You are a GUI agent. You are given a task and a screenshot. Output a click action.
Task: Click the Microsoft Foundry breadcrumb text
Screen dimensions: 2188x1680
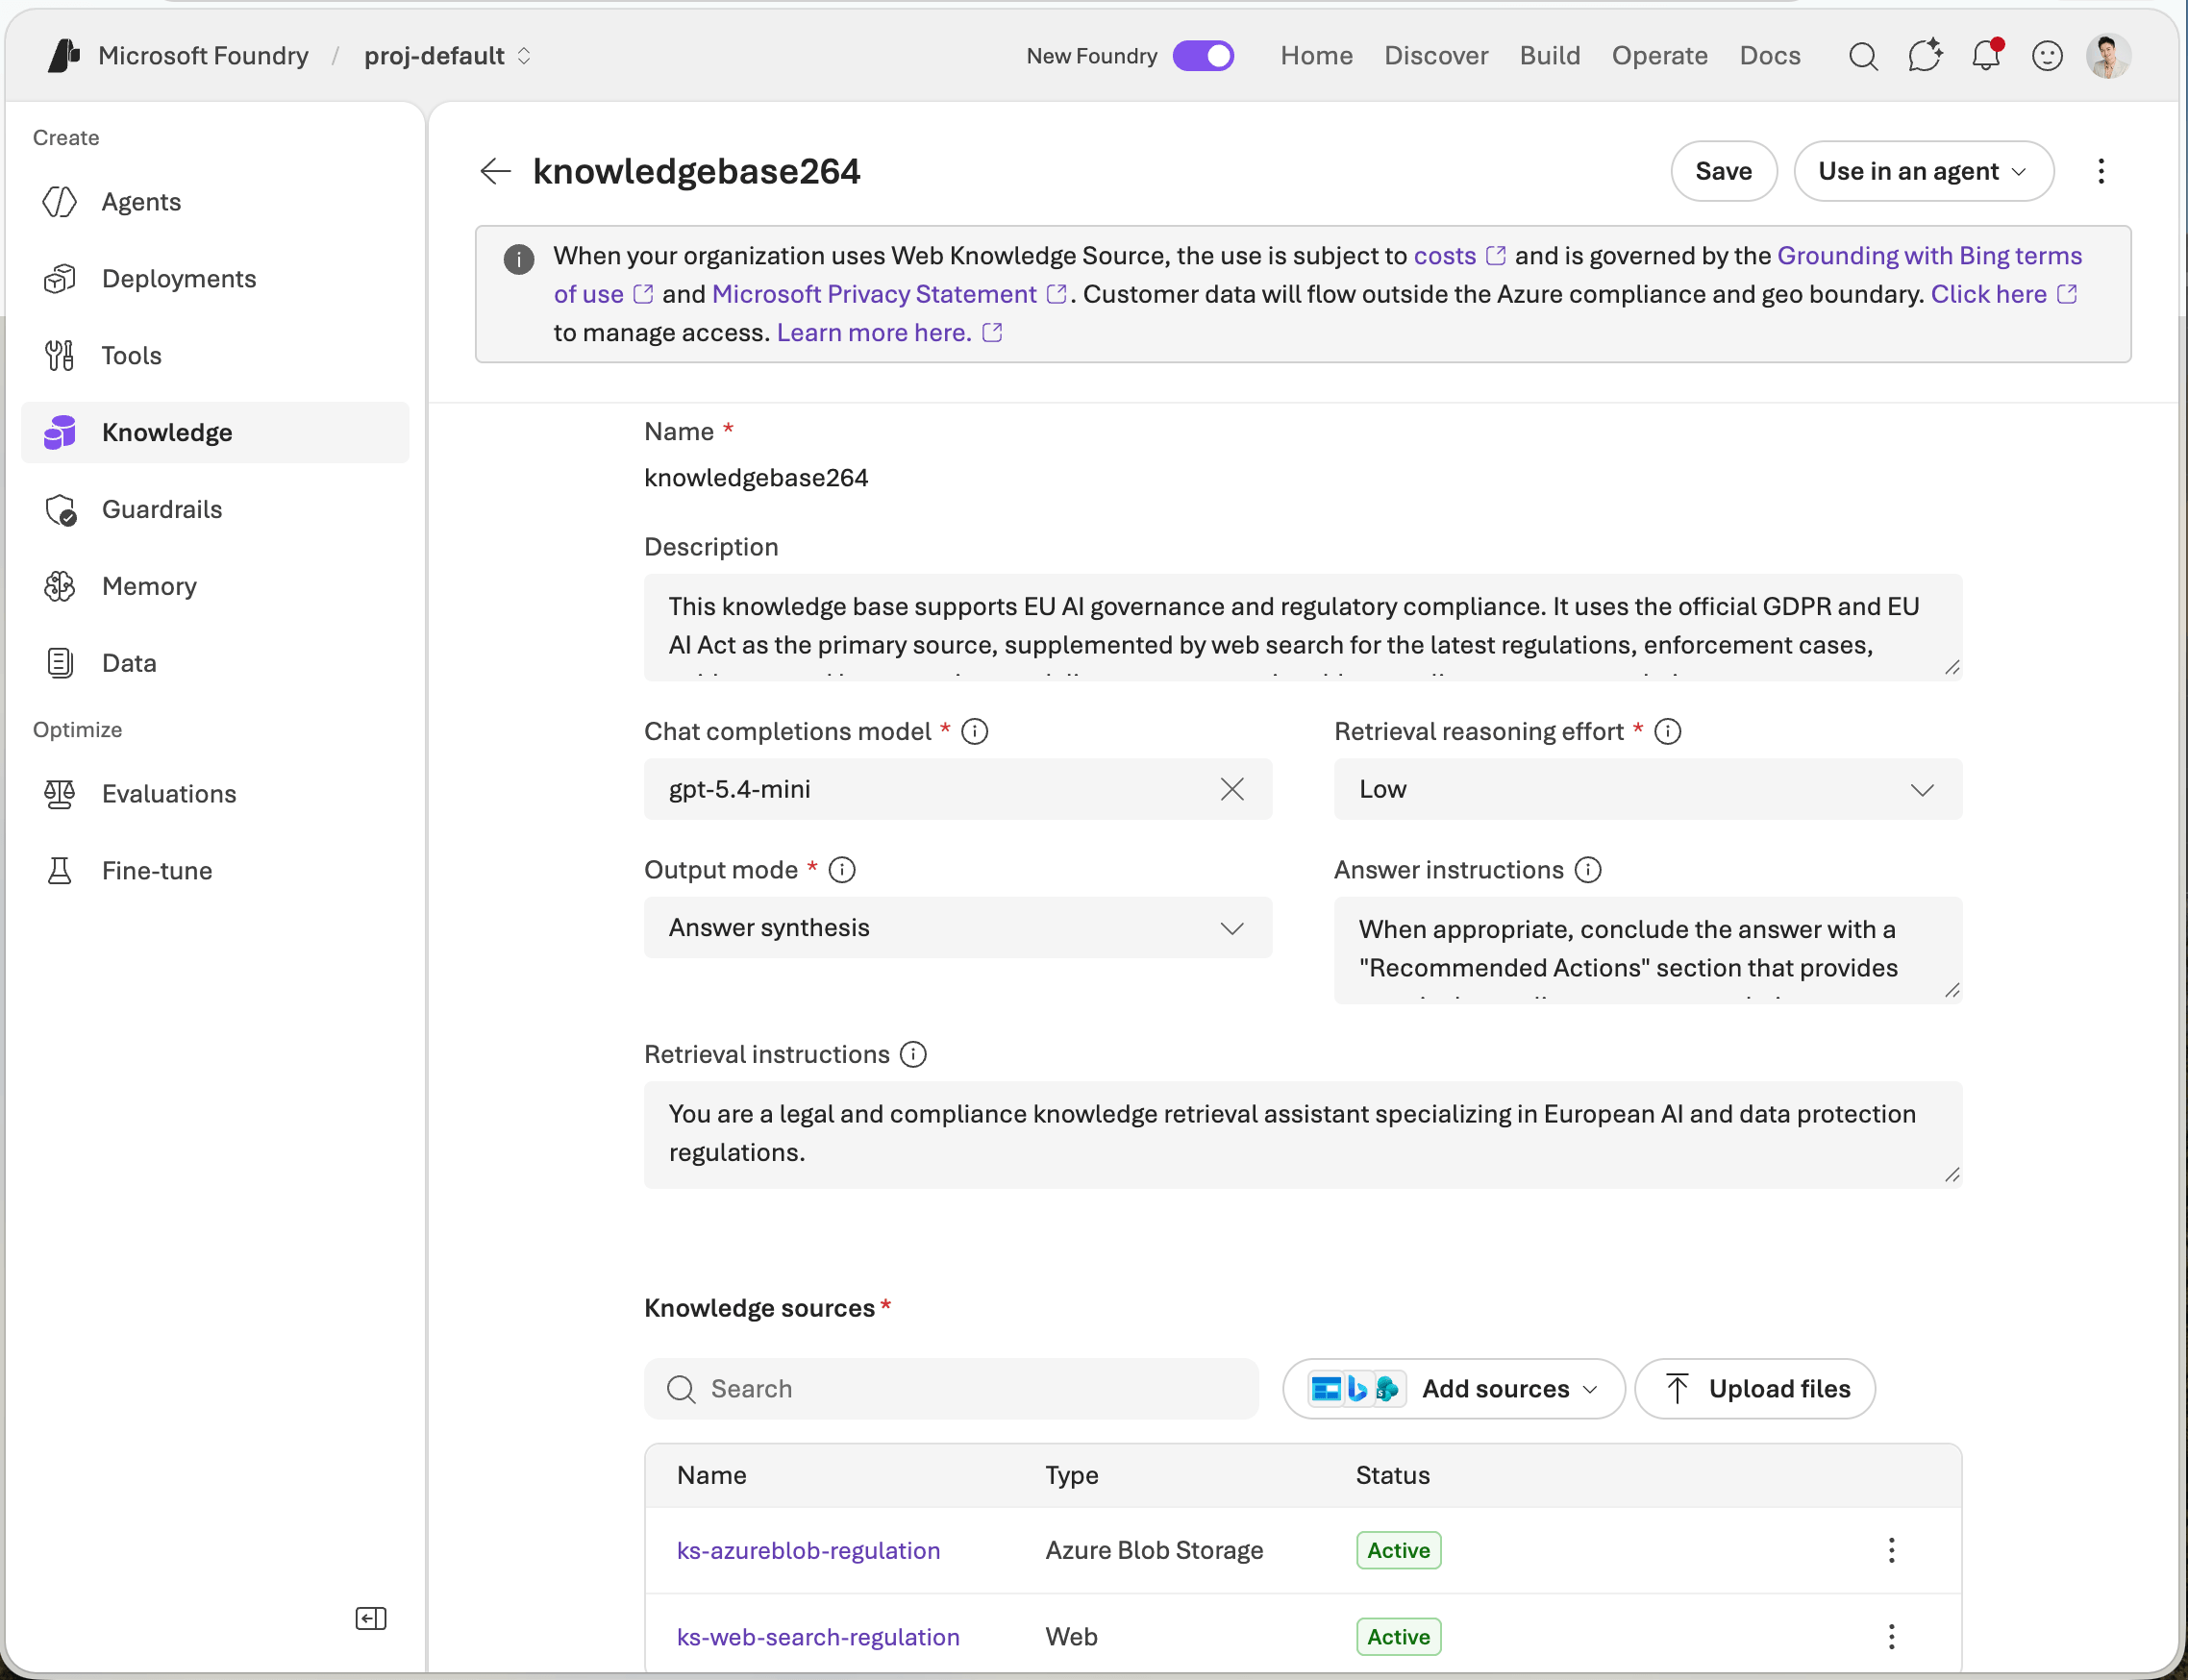[x=203, y=56]
